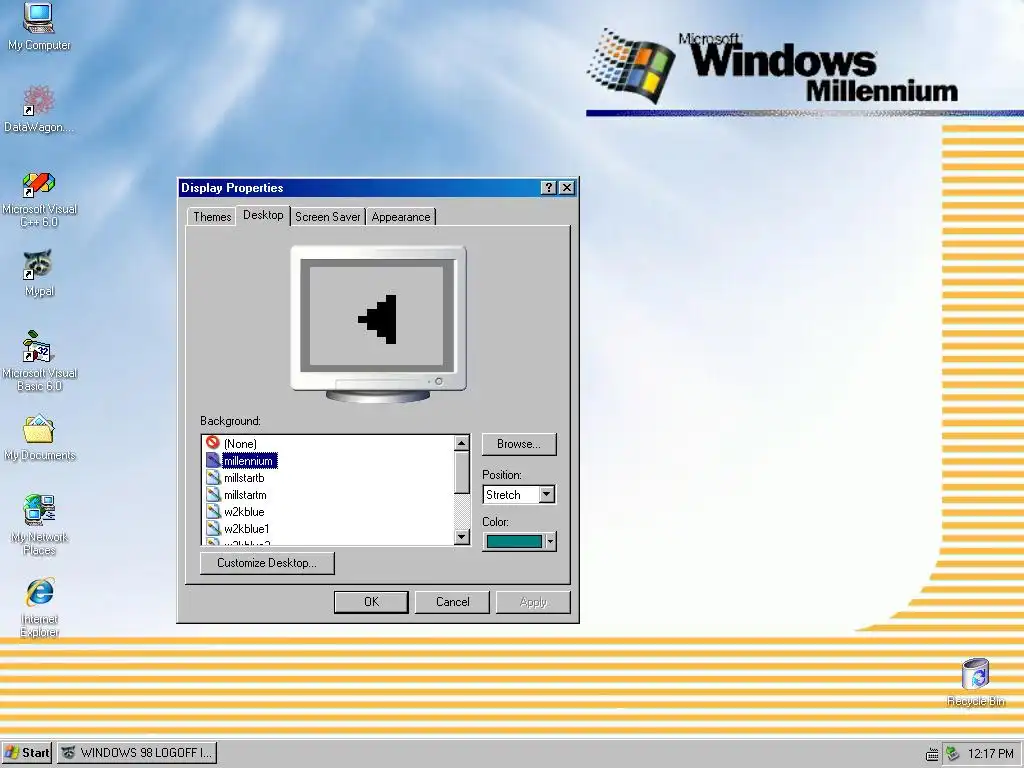Click the millstartm bitmap file icon
Image resolution: width=1024 pixels, height=768 pixels.
point(213,494)
